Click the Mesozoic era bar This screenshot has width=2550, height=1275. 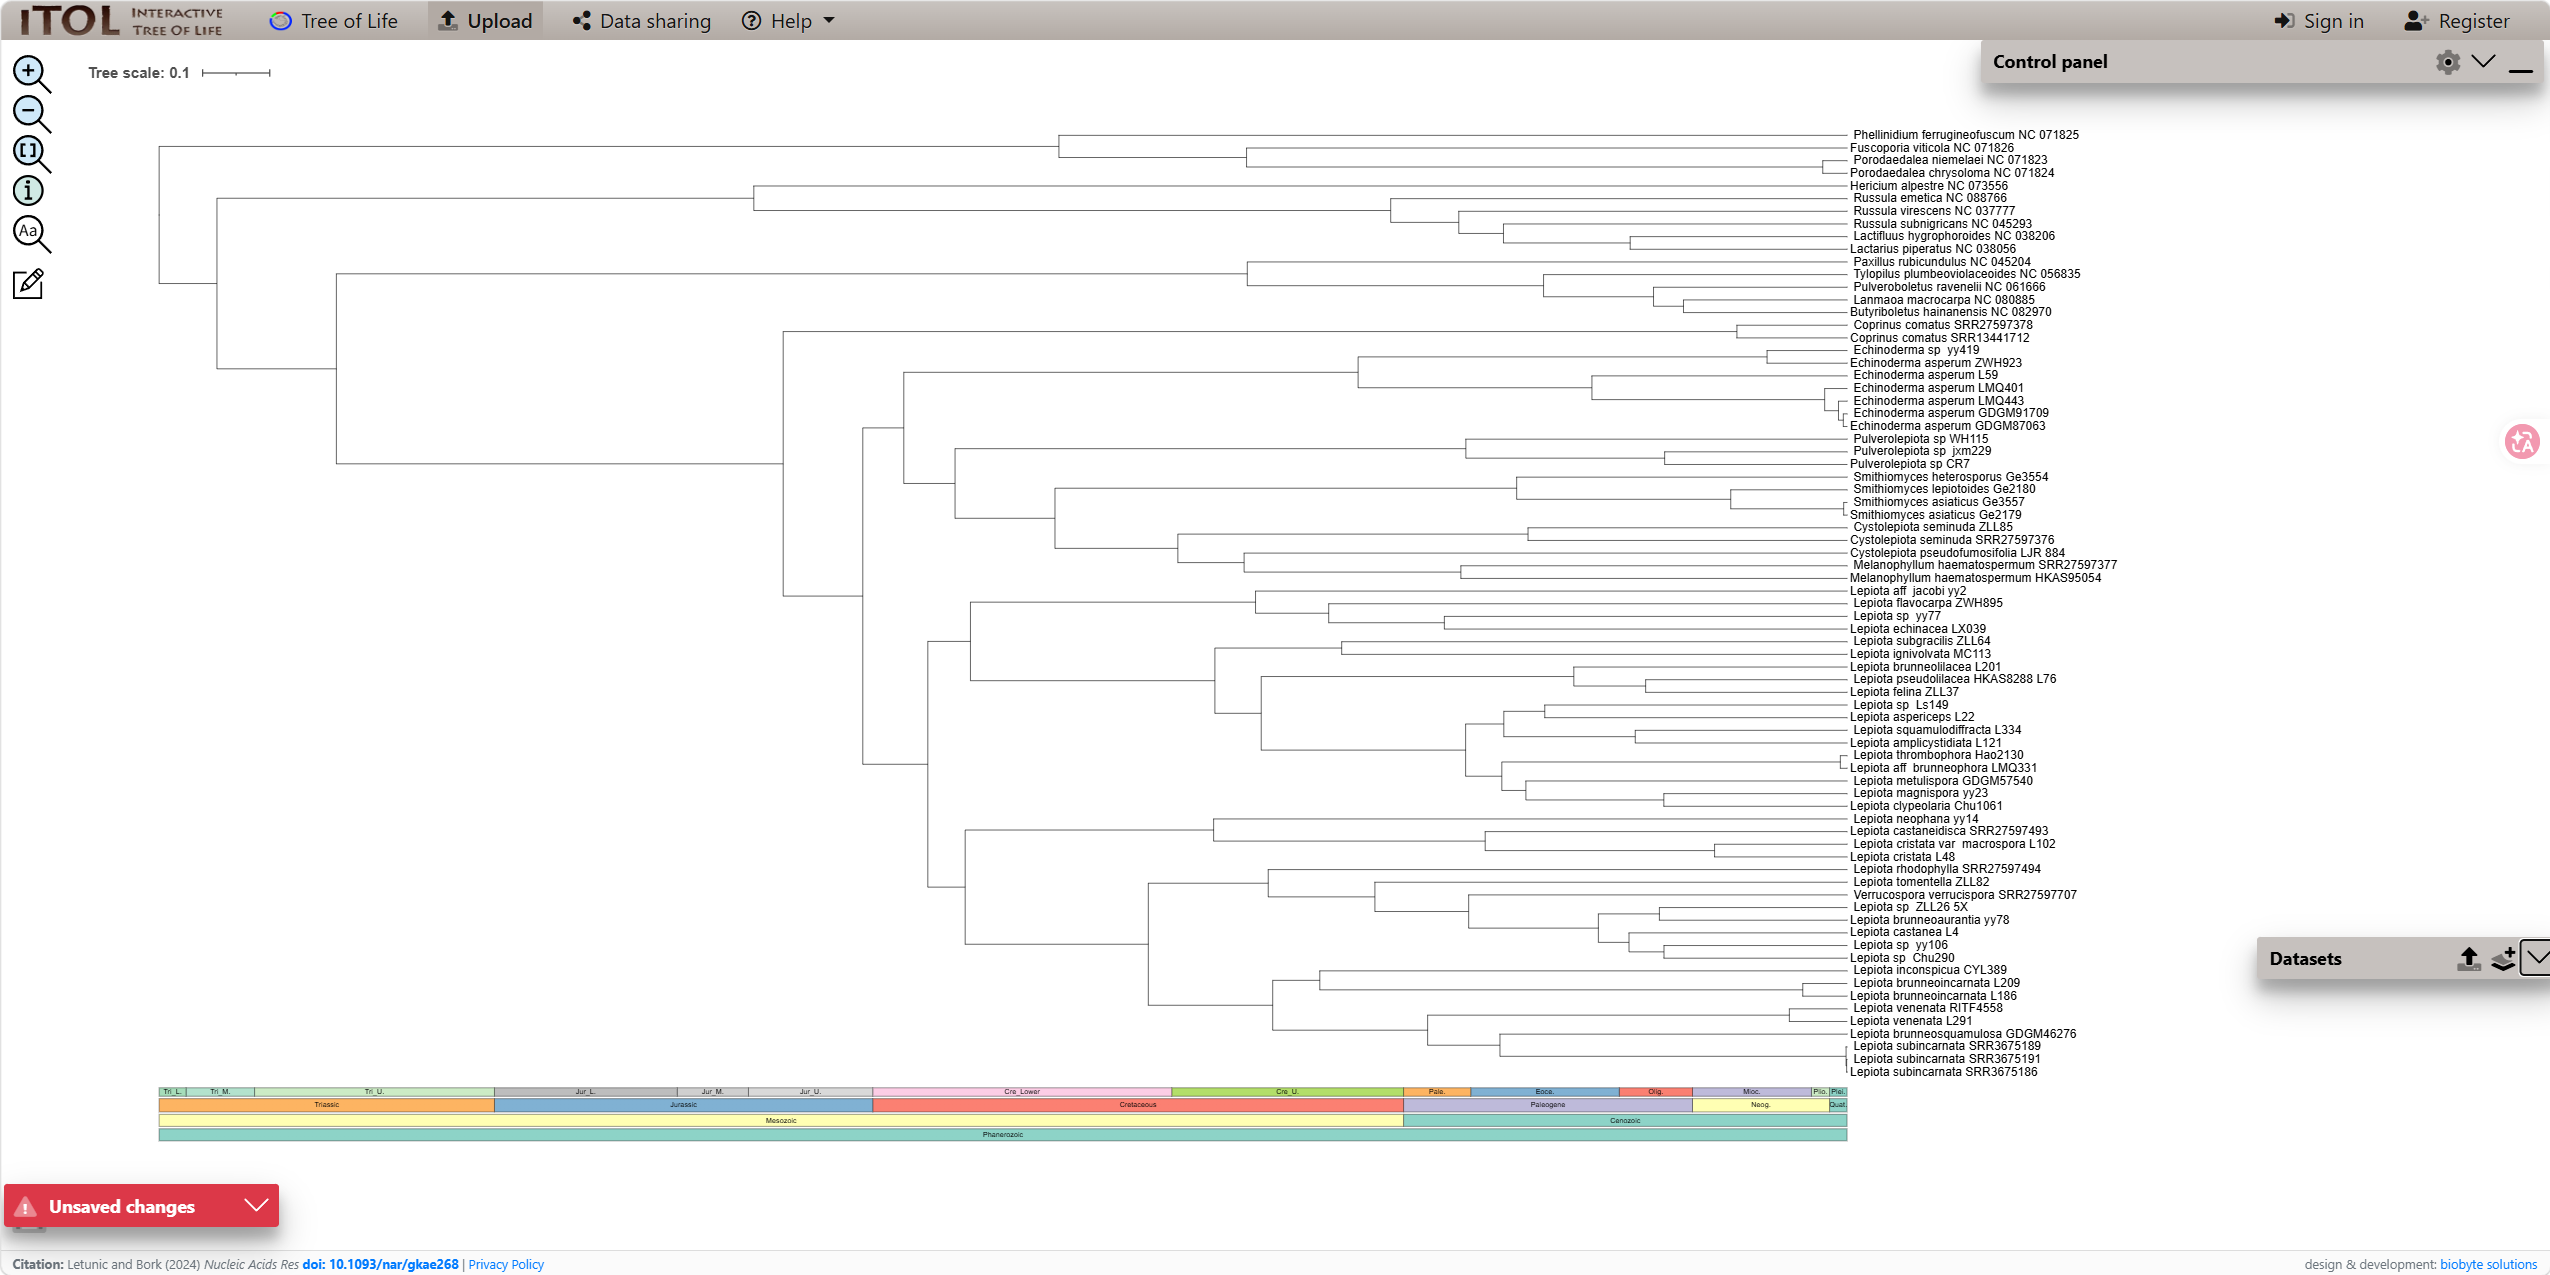click(781, 1120)
